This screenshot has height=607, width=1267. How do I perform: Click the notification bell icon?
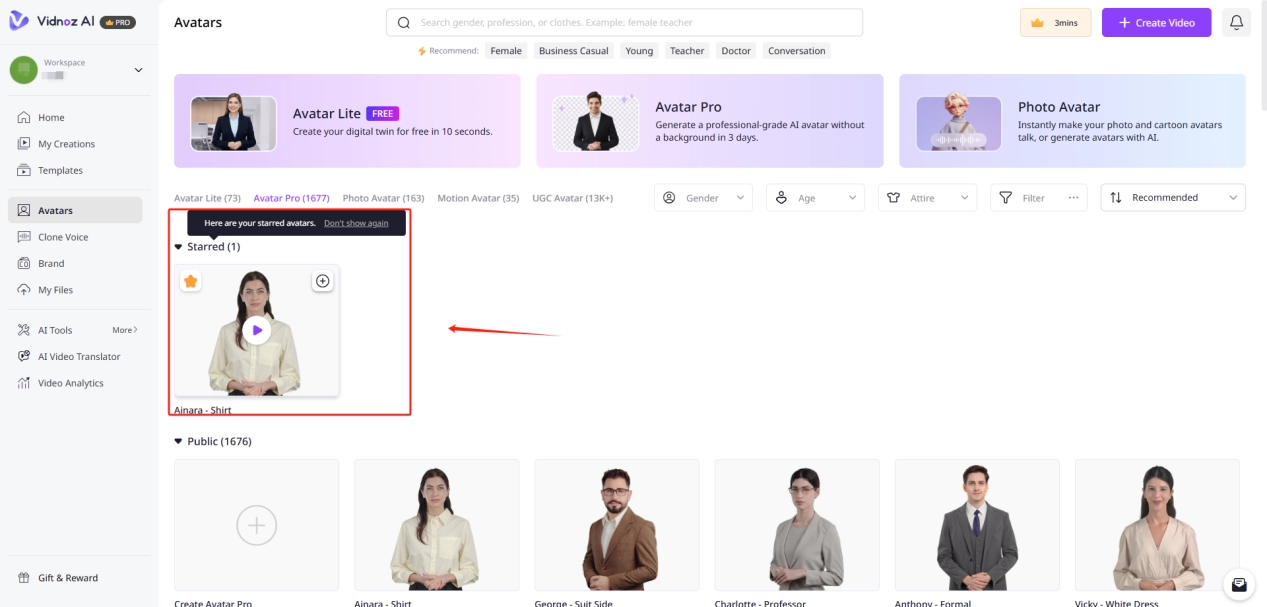pyautogui.click(x=1236, y=22)
